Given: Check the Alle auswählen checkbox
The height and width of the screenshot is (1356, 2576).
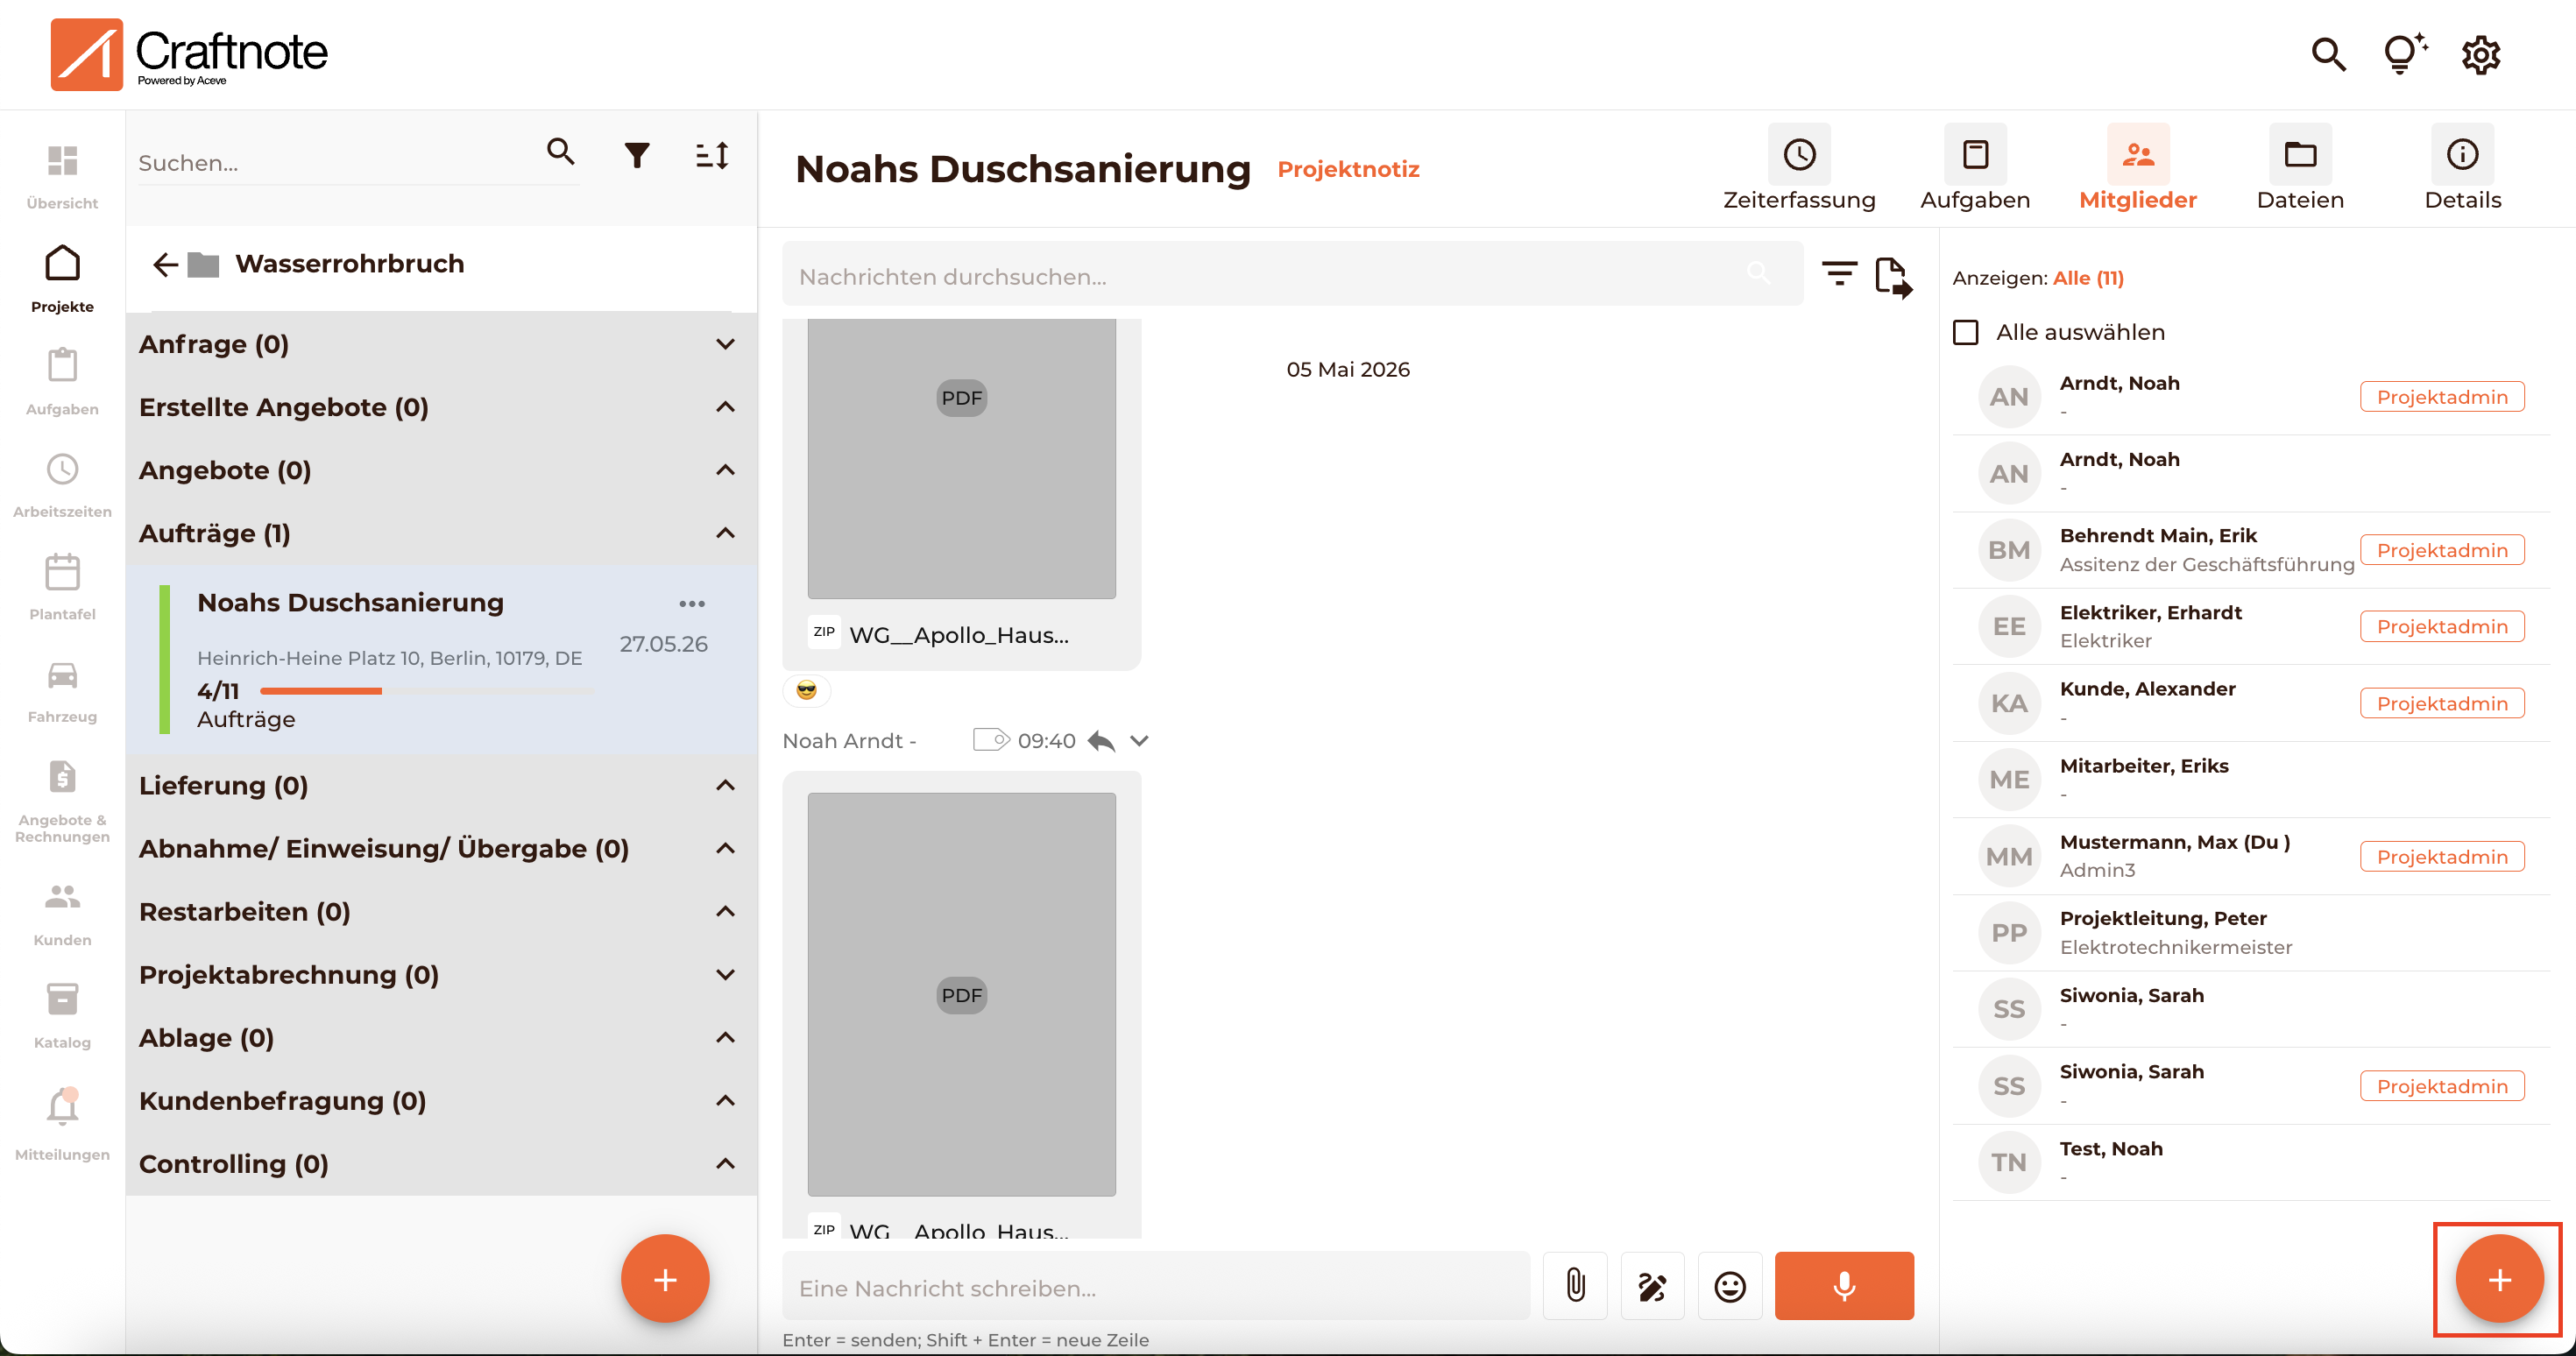Looking at the screenshot, I should (x=1965, y=332).
